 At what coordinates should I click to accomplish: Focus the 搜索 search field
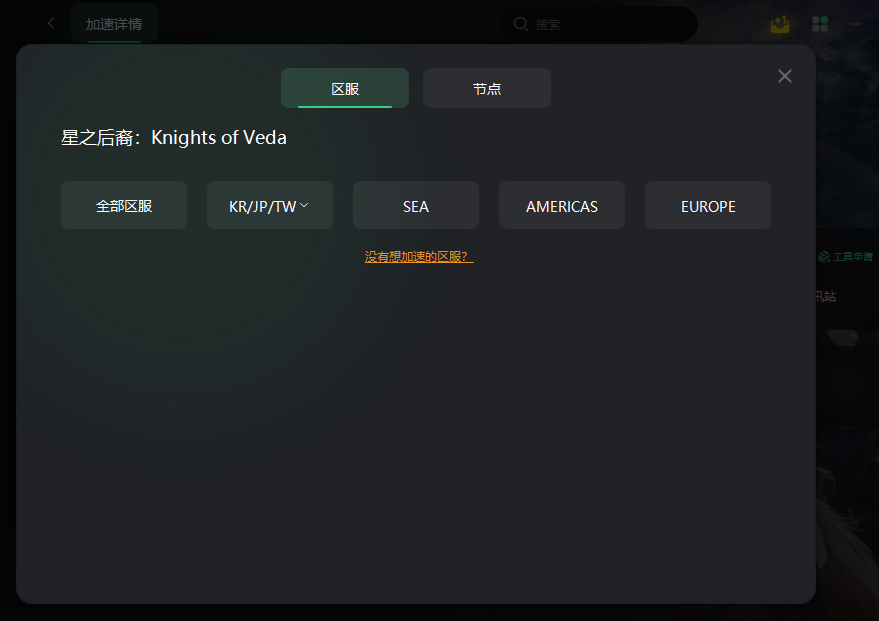click(x=600, y=24)
